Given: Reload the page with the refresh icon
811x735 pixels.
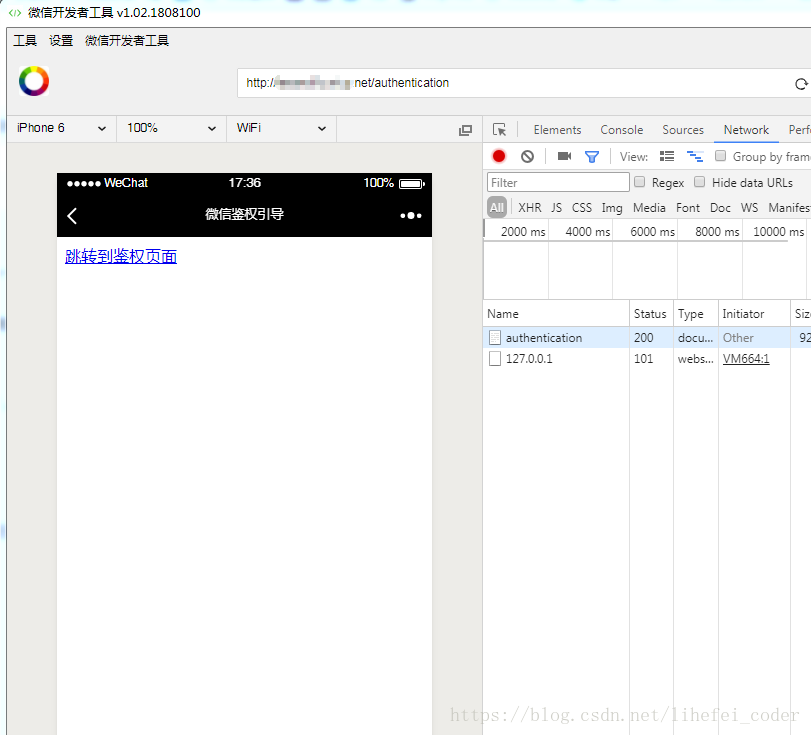Looking at the screenshot, I should pyautogui.click(x=801, y=84).
